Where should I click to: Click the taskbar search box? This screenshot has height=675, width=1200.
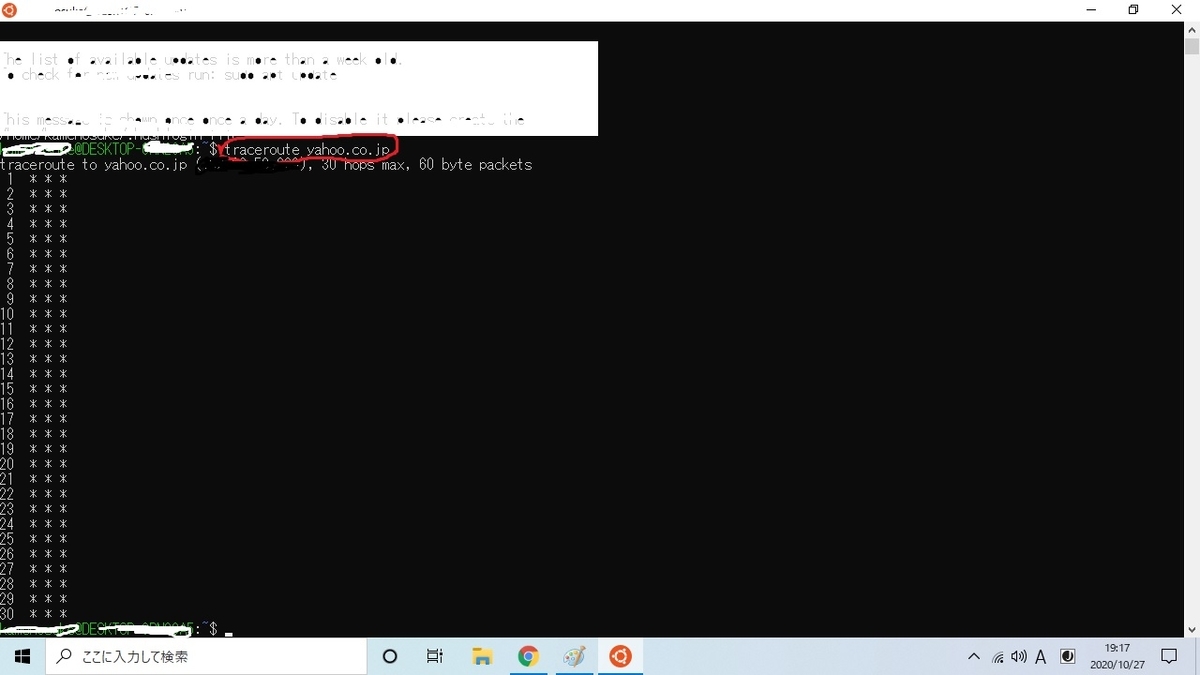(206, 657)
